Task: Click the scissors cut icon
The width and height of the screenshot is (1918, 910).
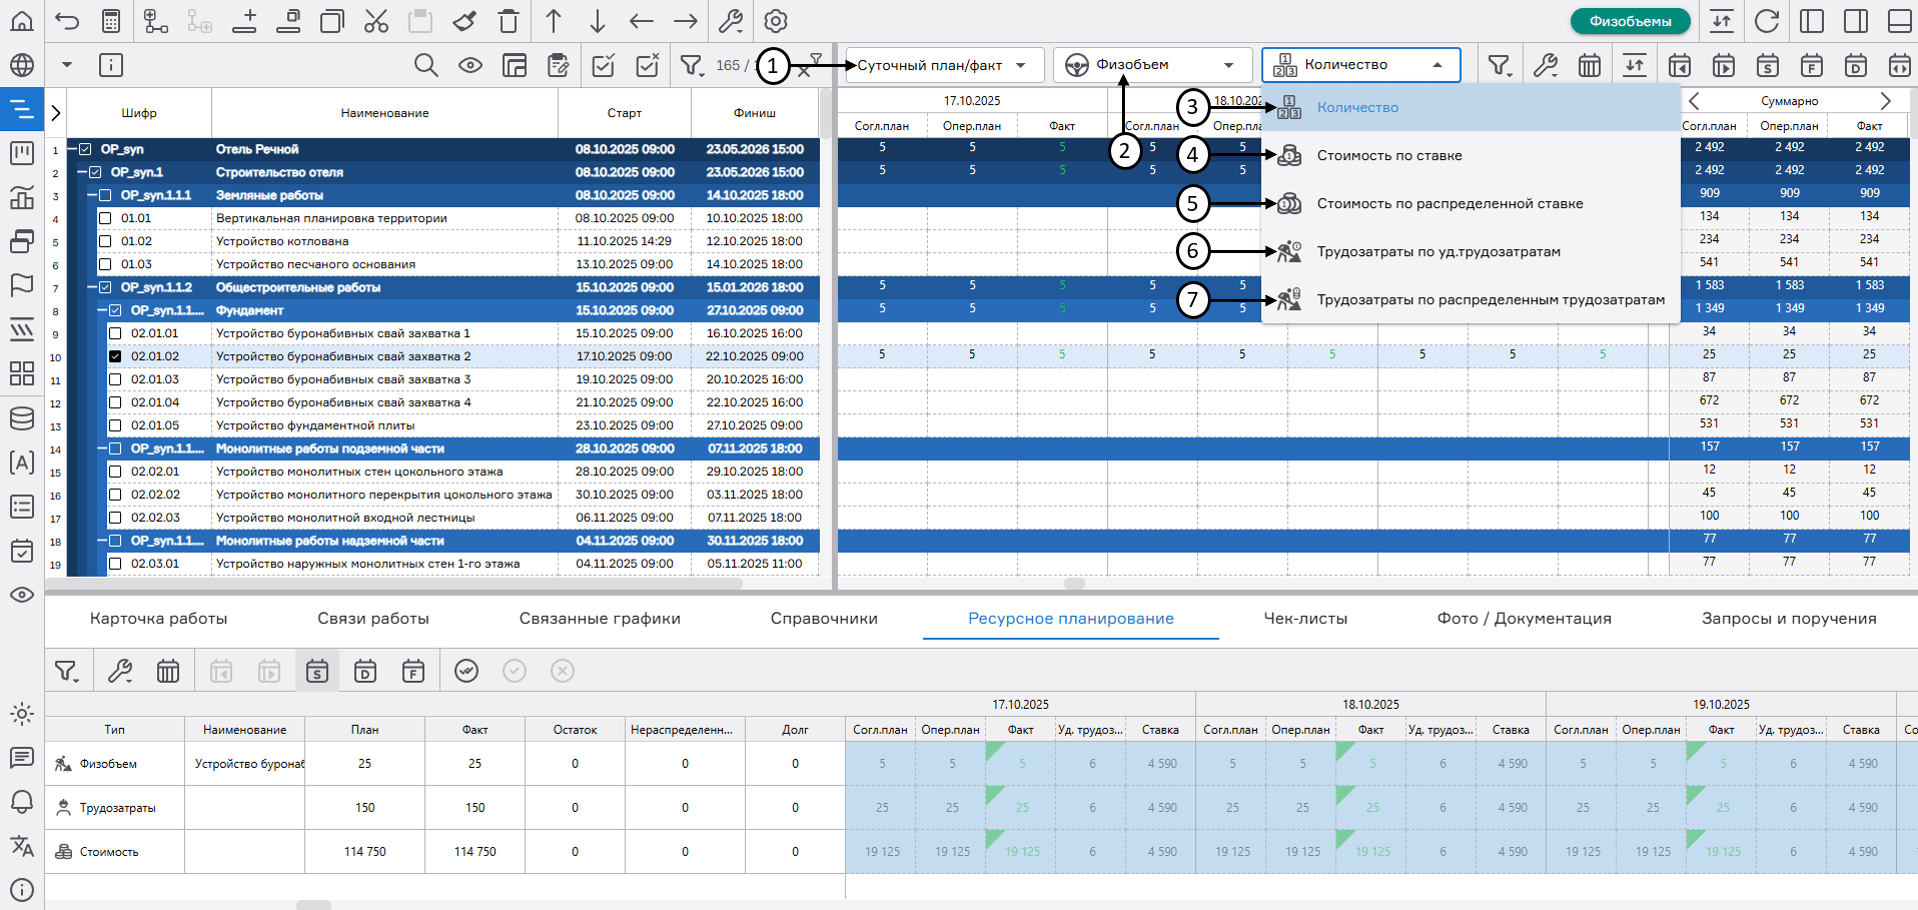Action: (x=376, y=21)
